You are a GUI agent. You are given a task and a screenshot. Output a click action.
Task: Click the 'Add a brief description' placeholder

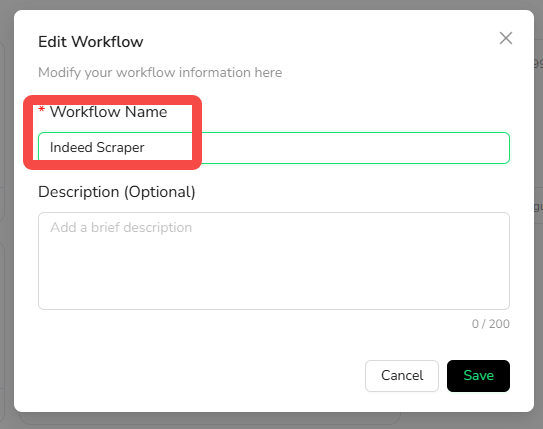coord(121,227)
